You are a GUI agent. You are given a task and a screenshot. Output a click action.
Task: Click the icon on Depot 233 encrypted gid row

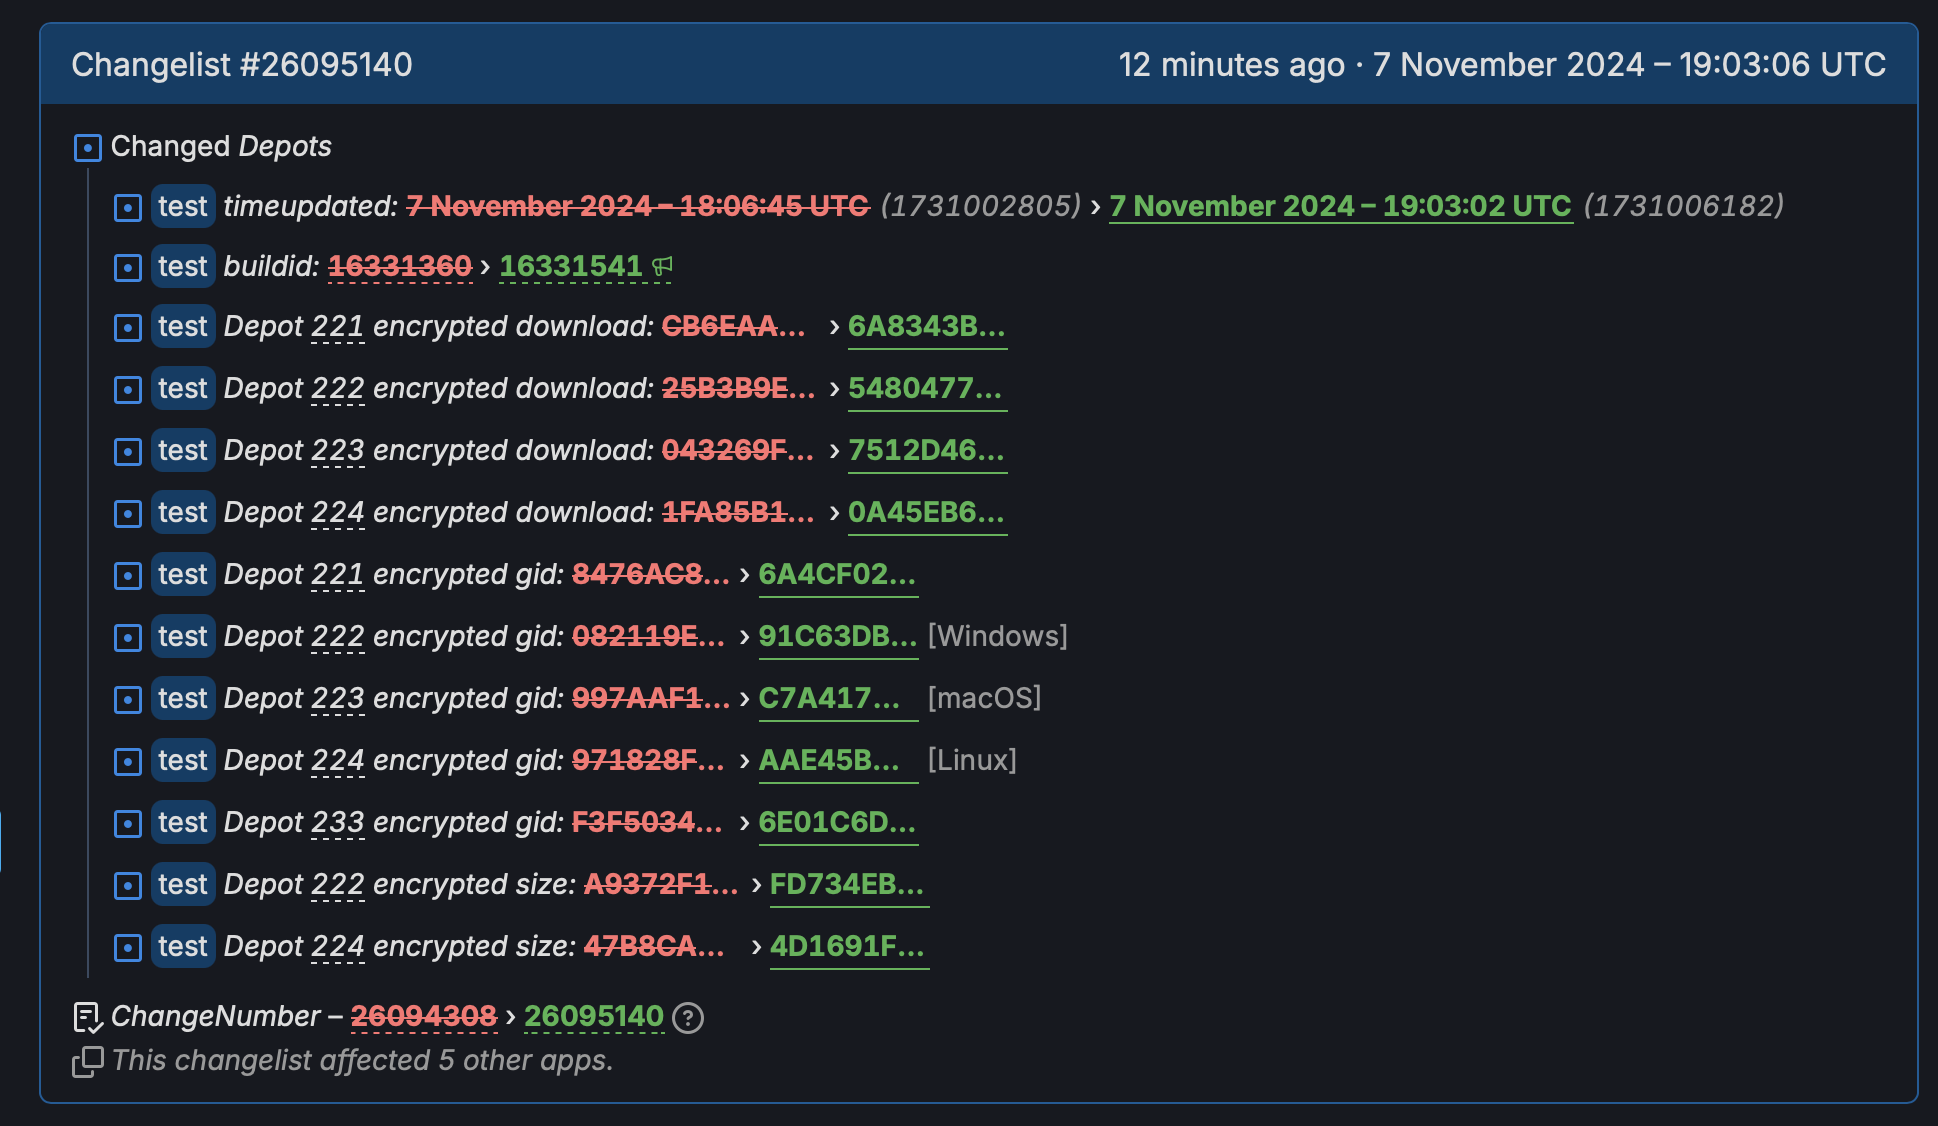[x=128, y=823]
